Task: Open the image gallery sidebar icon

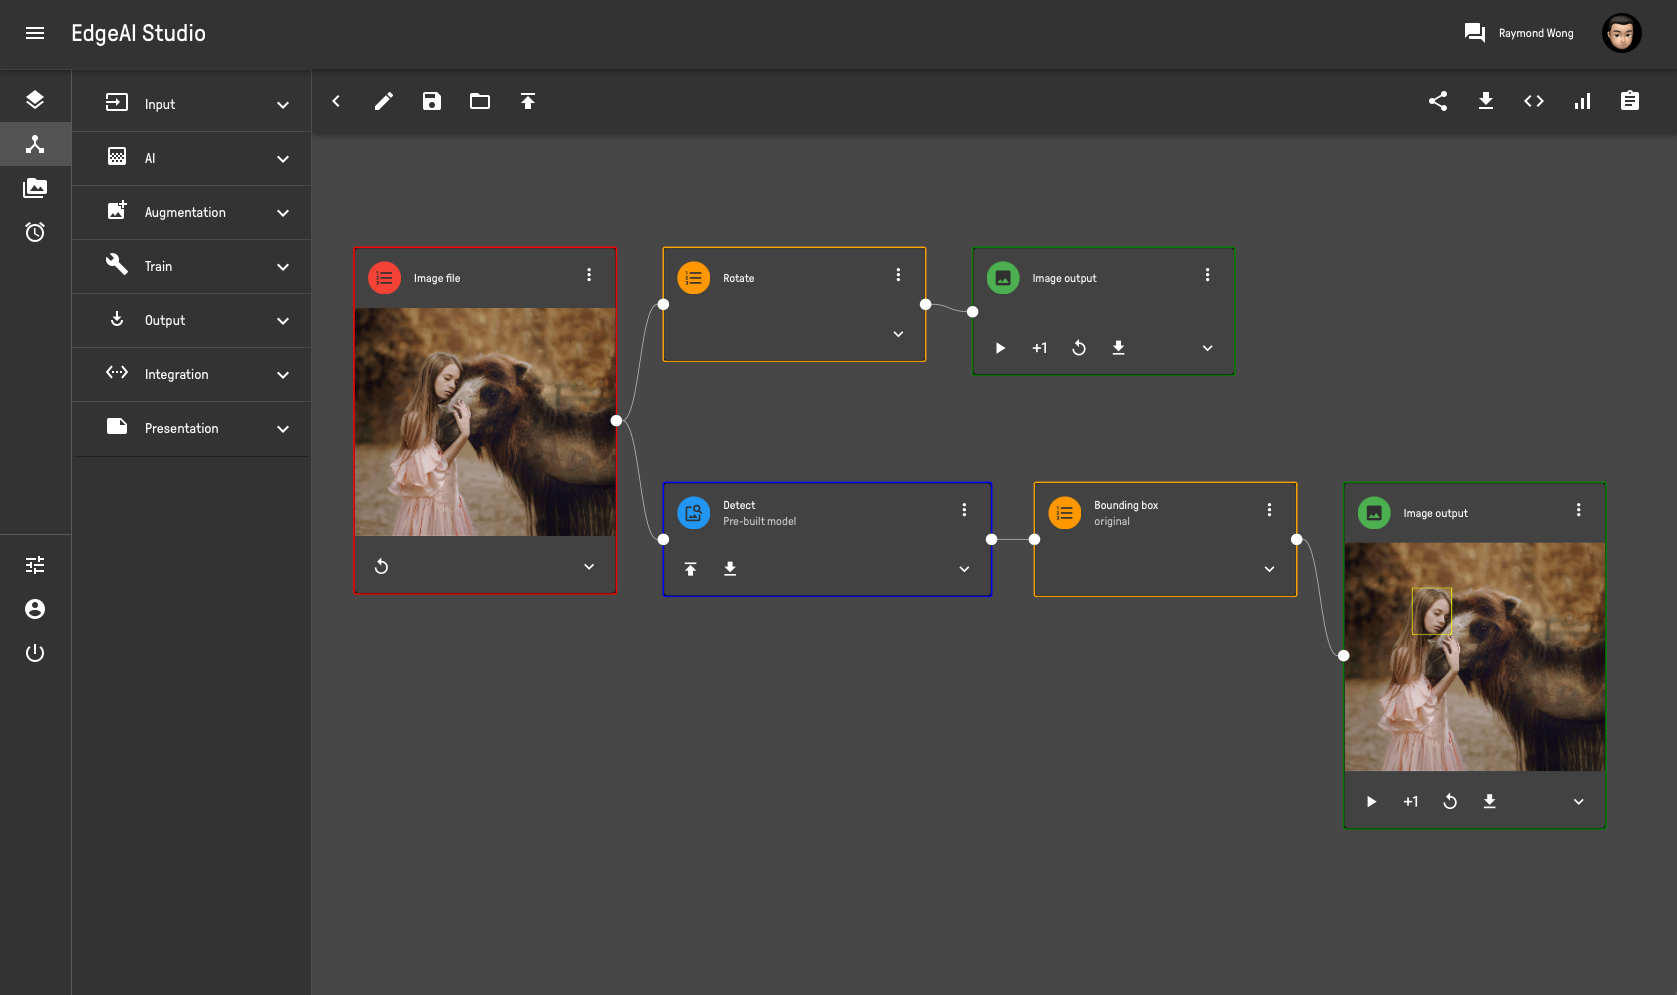Action: pyautogui.click(x=35, y=188)
